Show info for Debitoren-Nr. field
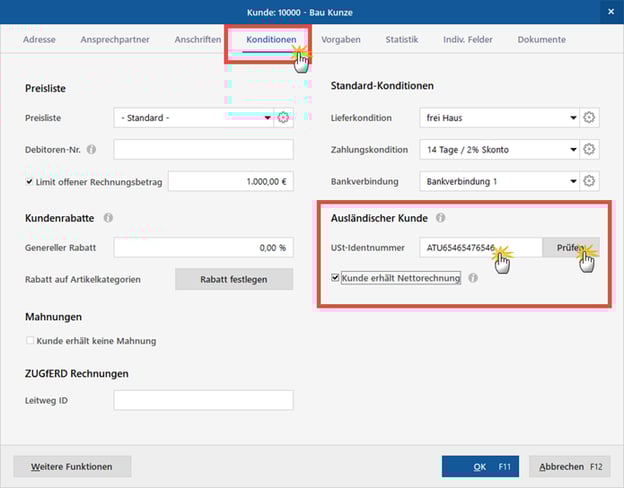 click(x=92, y=150)
